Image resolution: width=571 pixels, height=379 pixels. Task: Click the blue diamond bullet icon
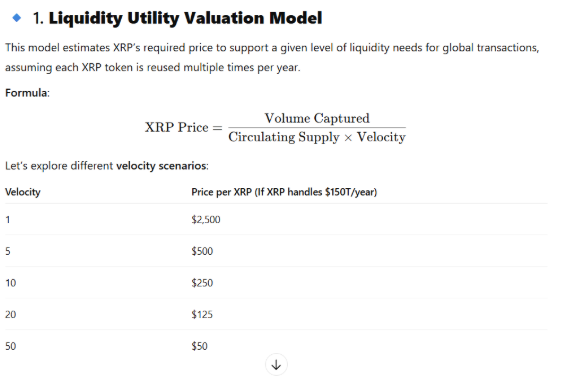pyautogui.click(x=16, y=17)
